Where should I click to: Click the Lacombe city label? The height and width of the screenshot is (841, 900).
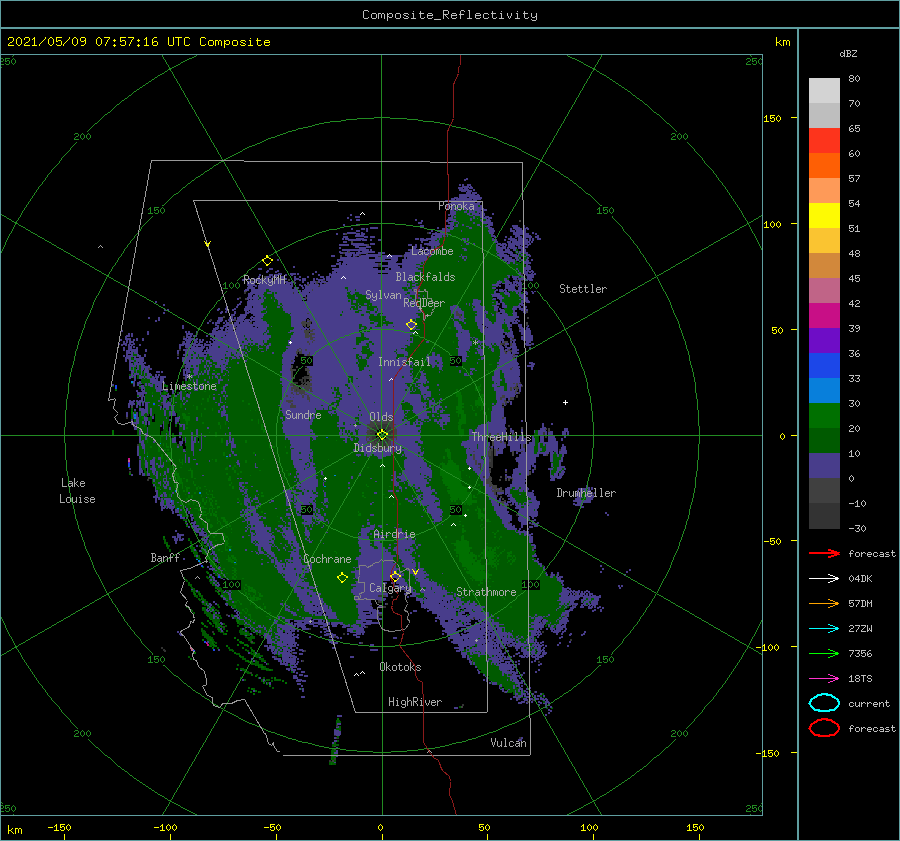coord(432,251)
